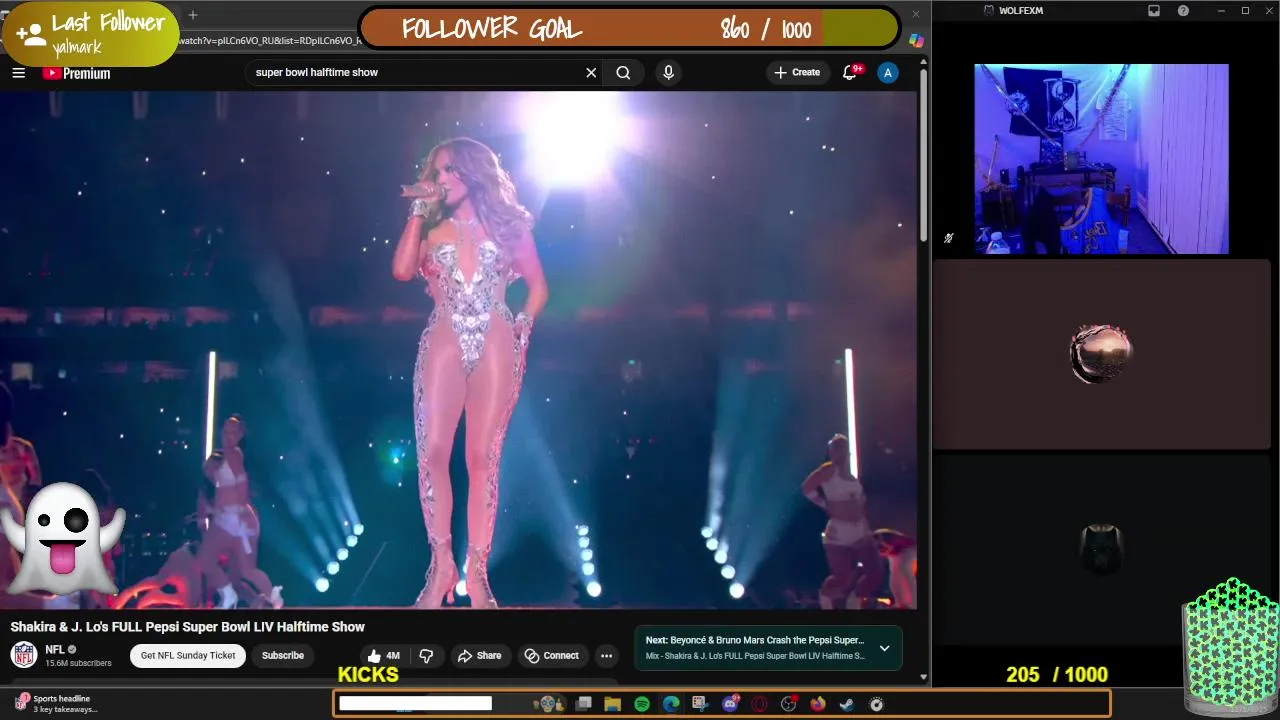This screenshot has width=1280, height=720.
Task: Subscribe to the NFL channel
Action: click(x=283, y=656)
